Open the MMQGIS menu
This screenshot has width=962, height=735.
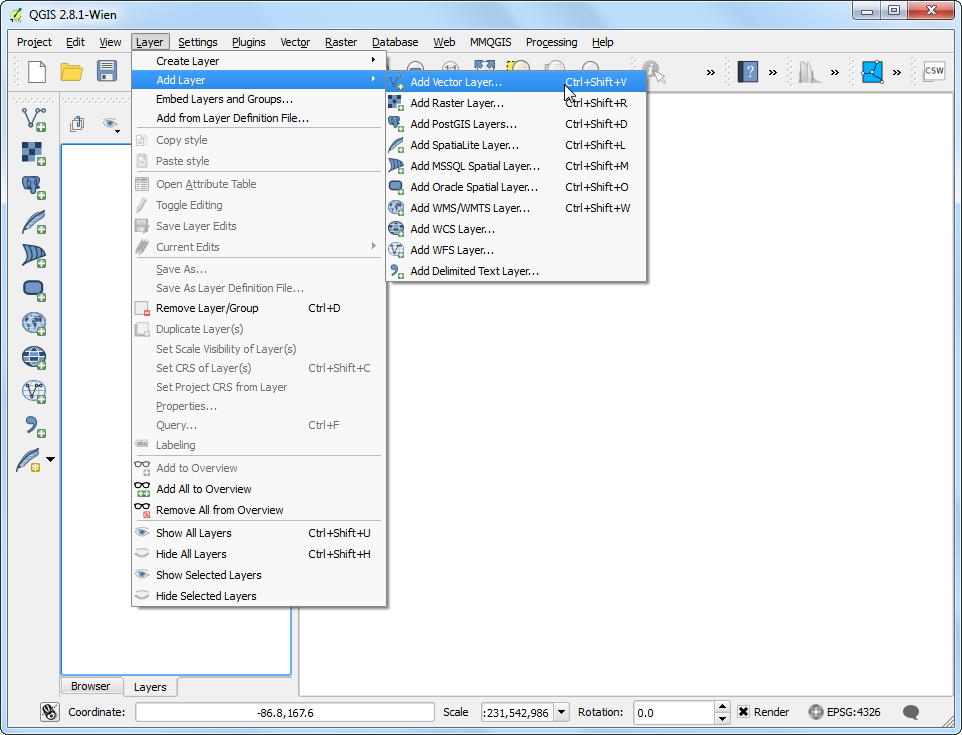490,42
